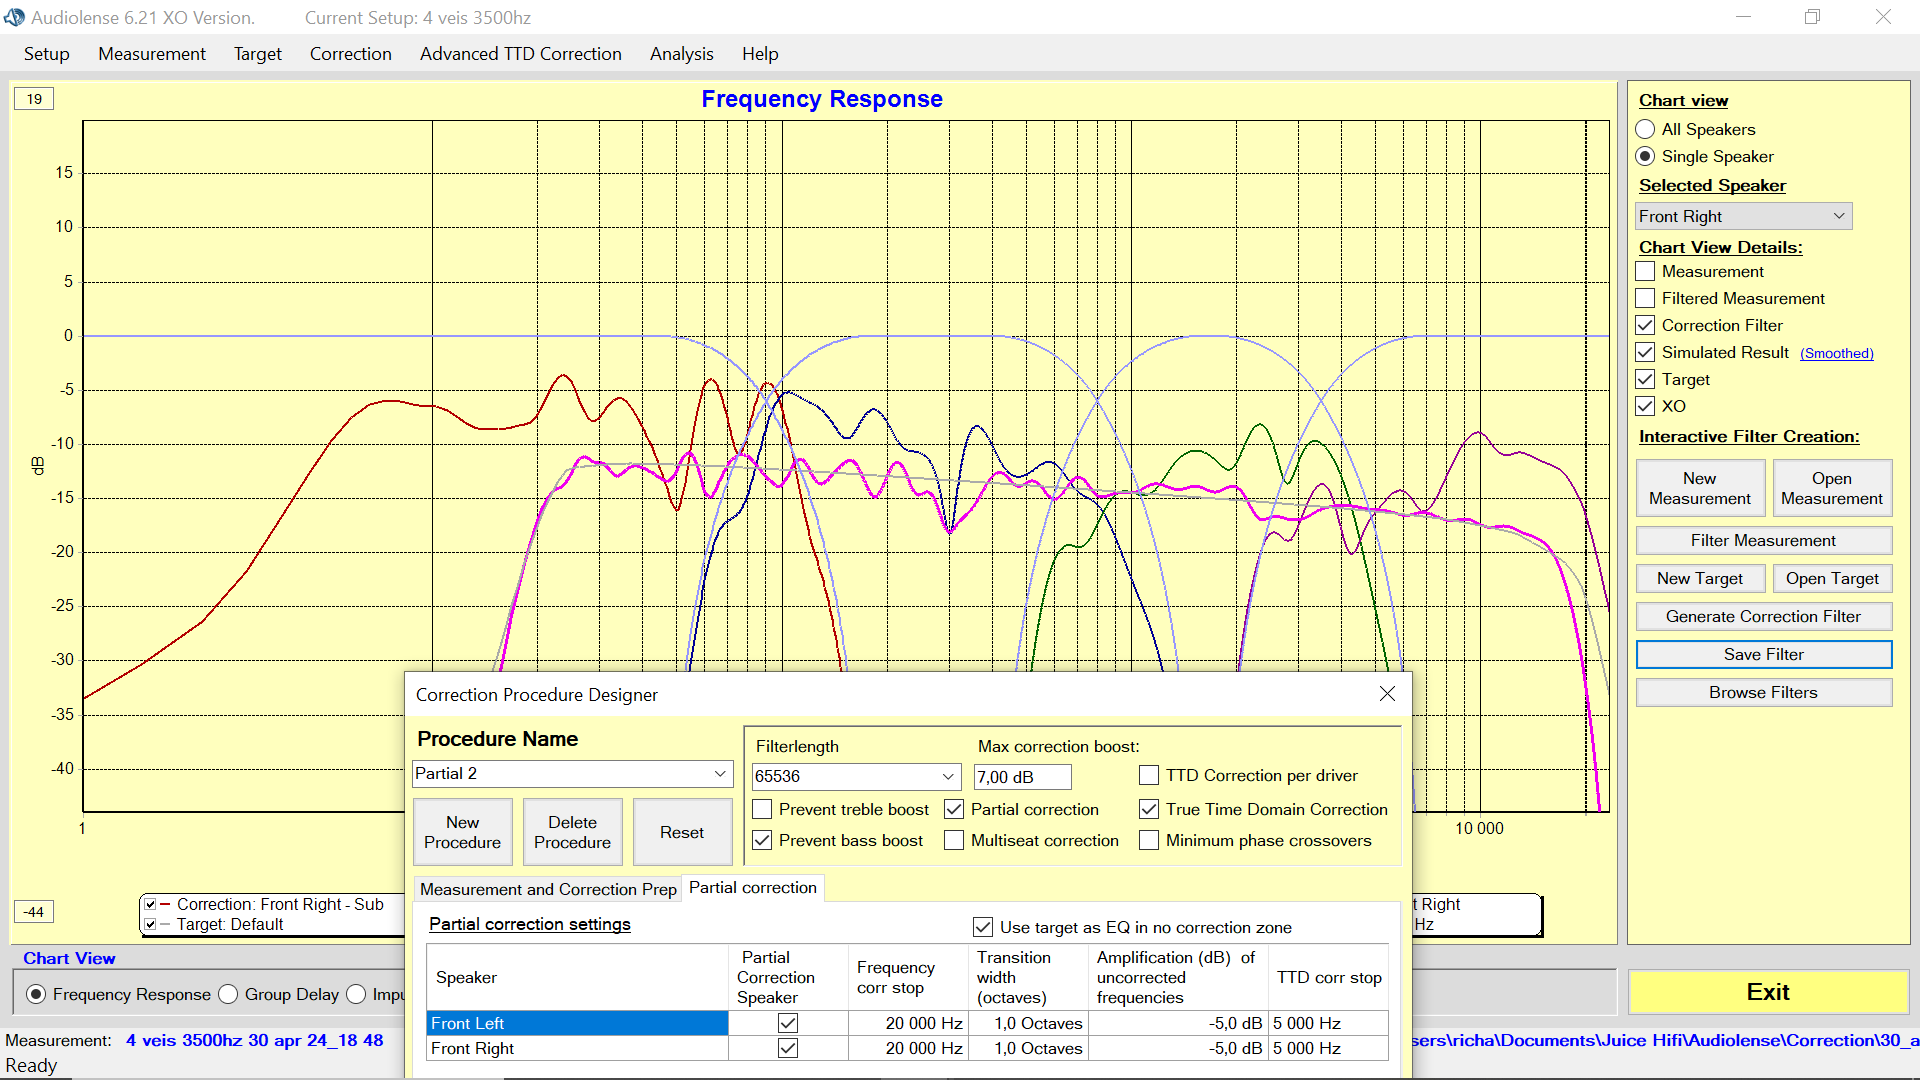Image resolution: width=1920 pixels, height=1080 pixels.
Task: Select Group Delay chart view
Action: pyautogui.click(x=229, y=994)
